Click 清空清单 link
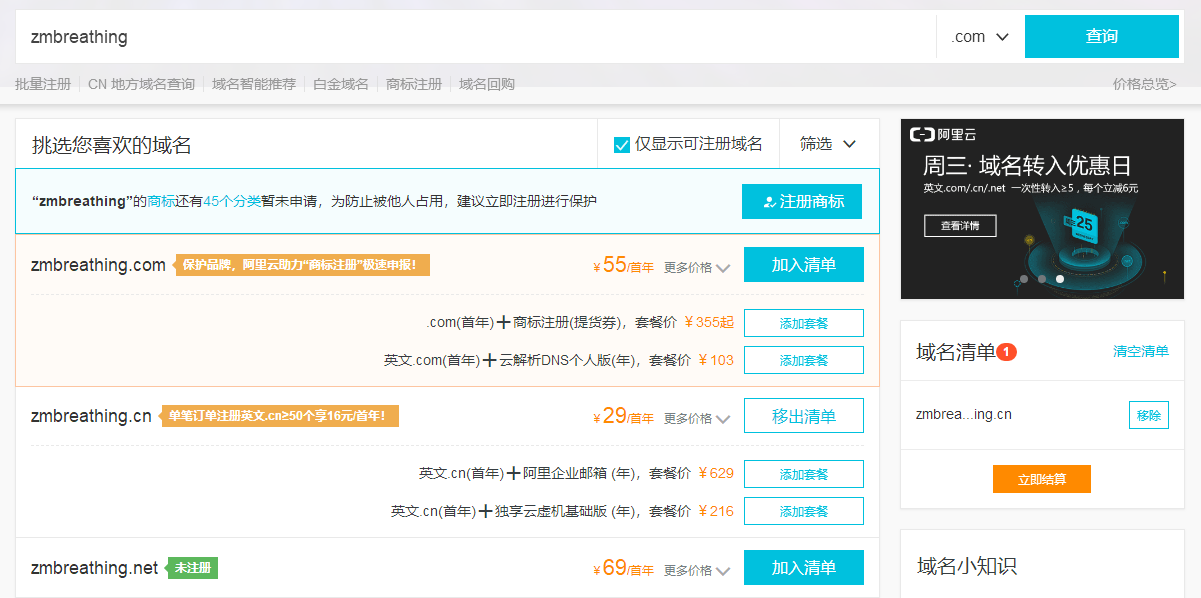The width and height of the screenshot is (1201, 598). [x=1141, y=351]
